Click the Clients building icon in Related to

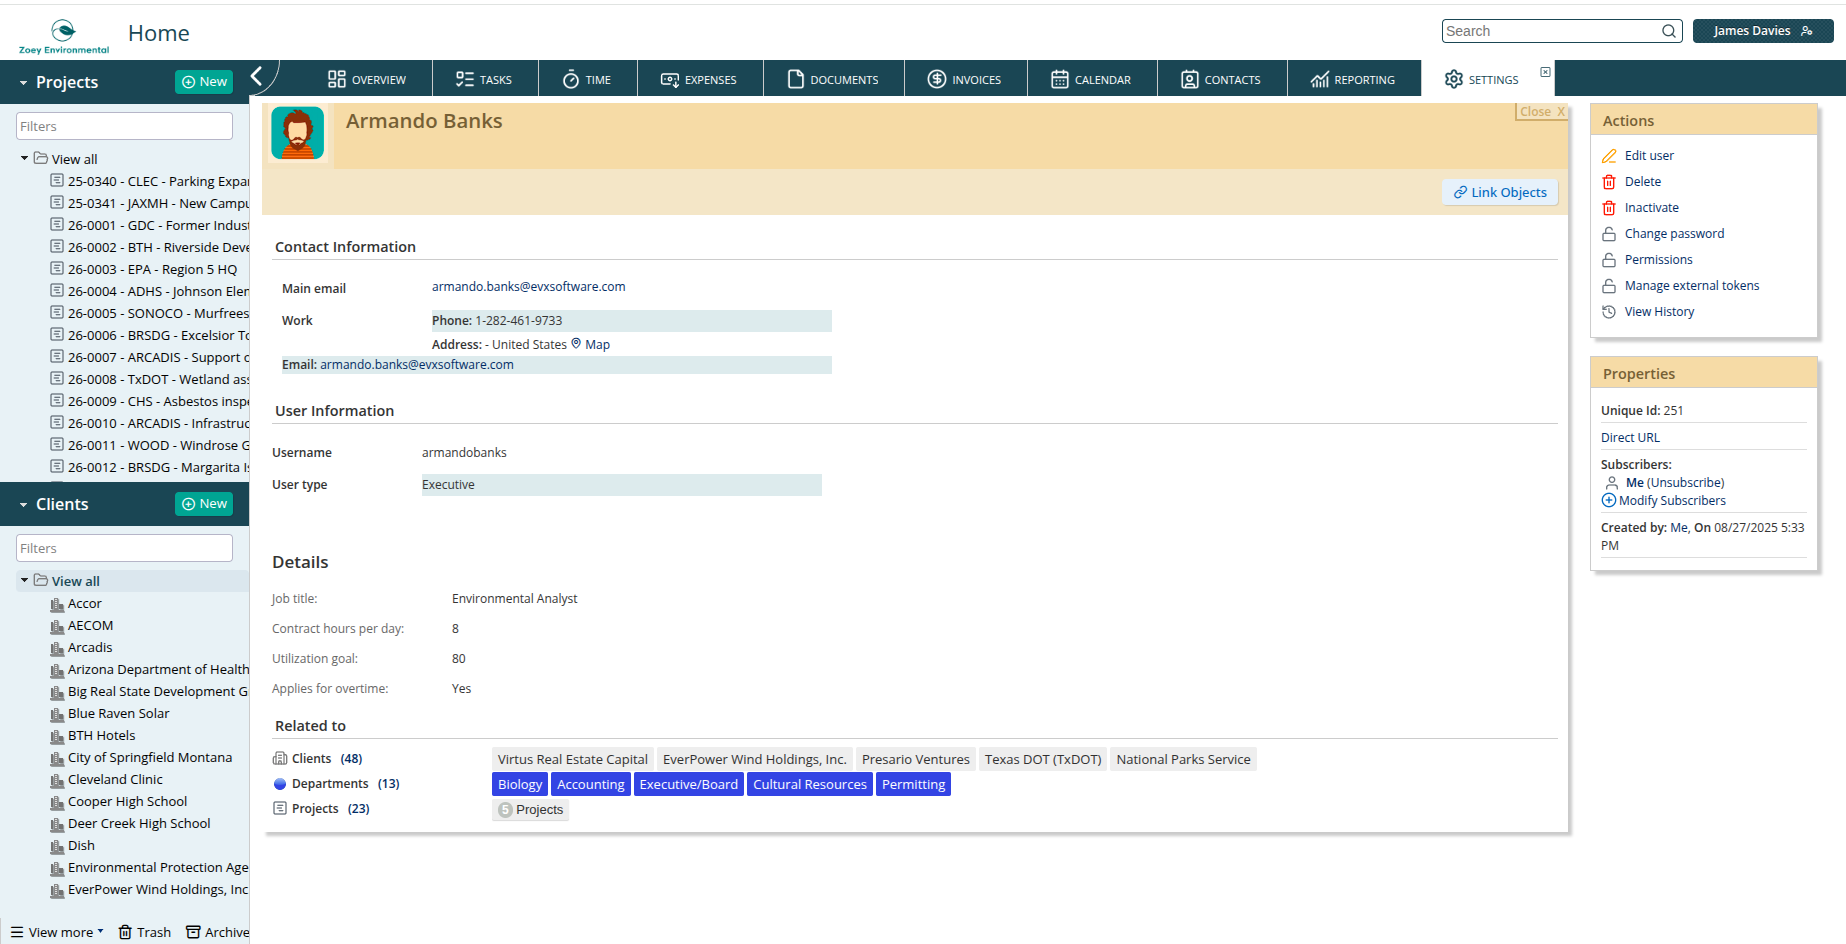[280, 759]
